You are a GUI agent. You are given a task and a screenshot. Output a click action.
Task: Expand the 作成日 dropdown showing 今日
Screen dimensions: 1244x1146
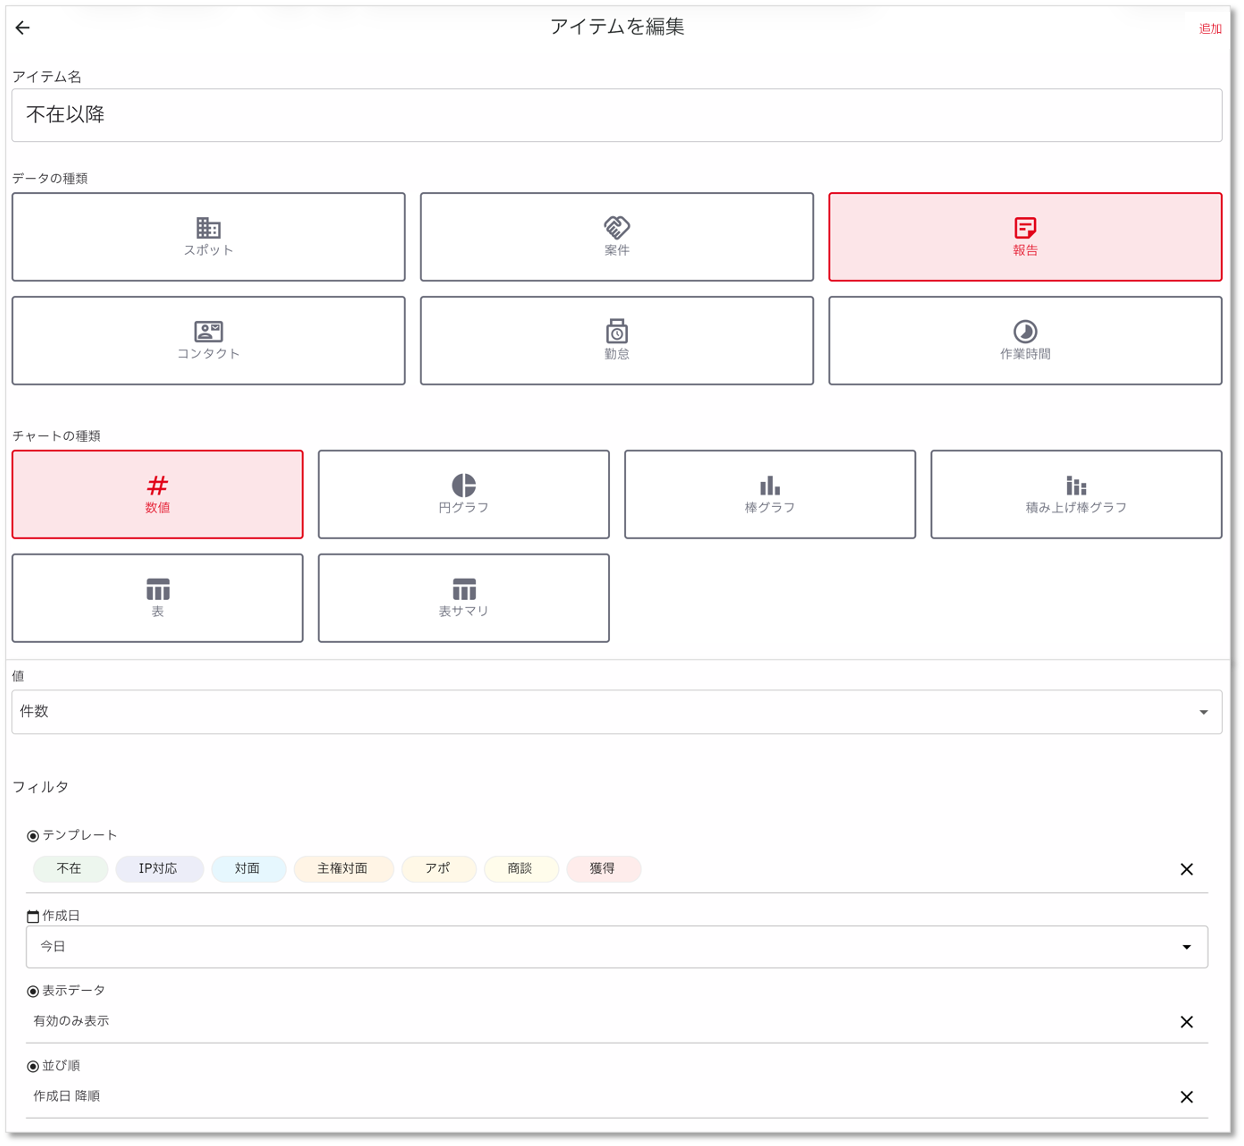[x=616, y=947]
